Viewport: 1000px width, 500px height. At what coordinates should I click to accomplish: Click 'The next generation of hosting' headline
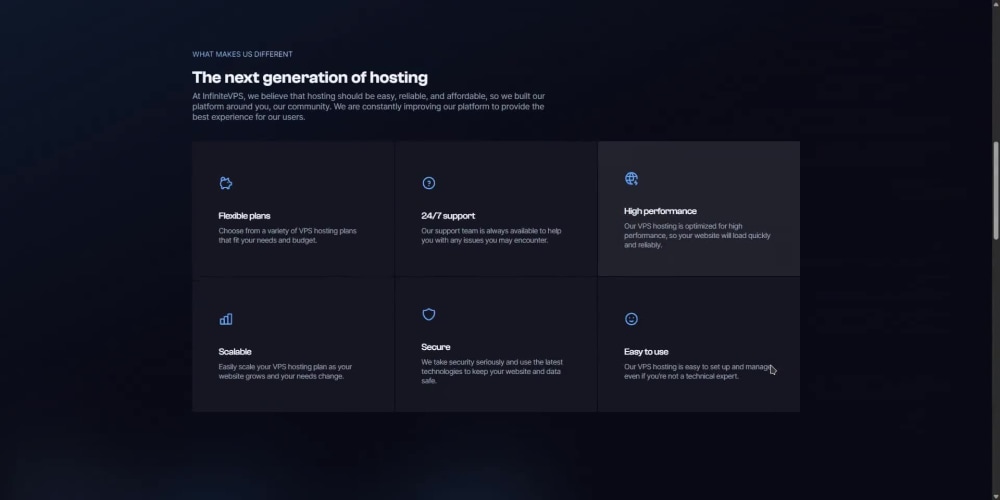[310, 78]
